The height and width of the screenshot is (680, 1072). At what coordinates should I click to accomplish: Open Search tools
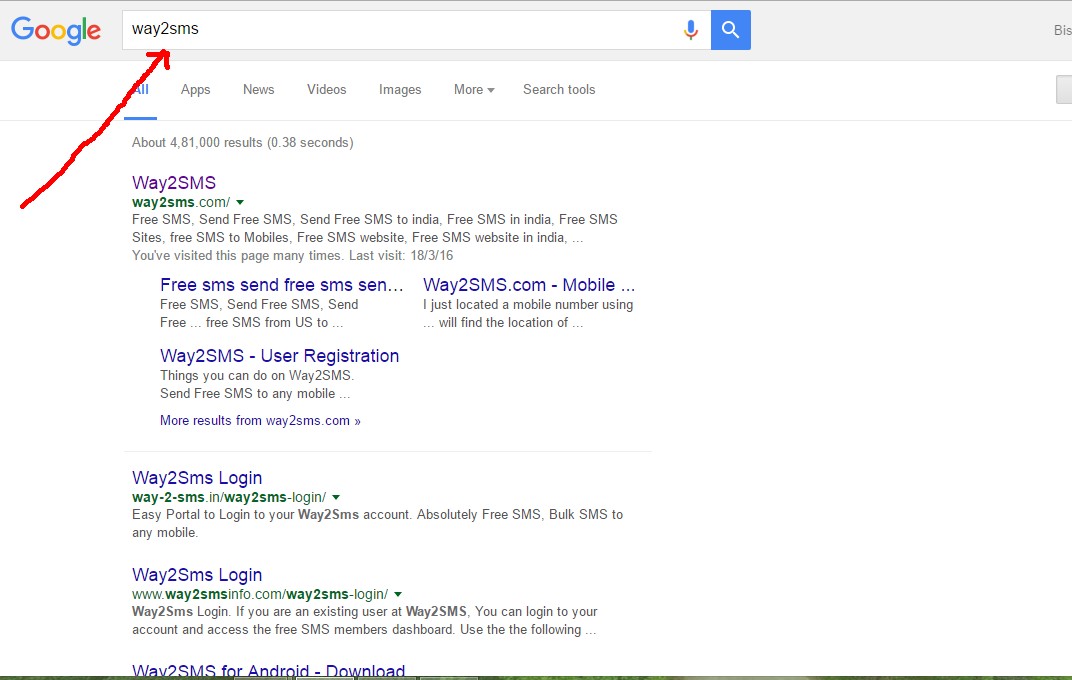tap(559, 90)
